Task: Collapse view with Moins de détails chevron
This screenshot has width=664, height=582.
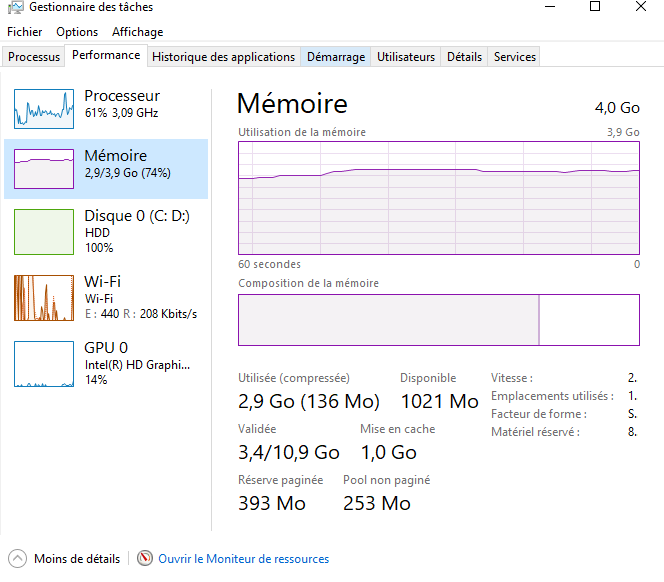Action: pos(18,559)
